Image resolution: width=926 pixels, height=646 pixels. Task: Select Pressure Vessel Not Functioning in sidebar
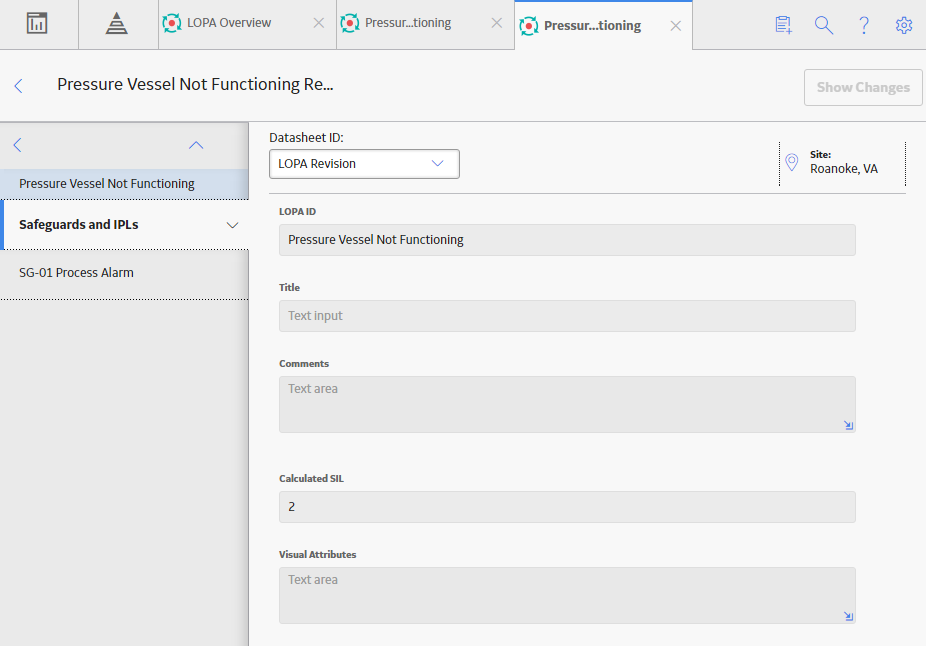point(124,184)
